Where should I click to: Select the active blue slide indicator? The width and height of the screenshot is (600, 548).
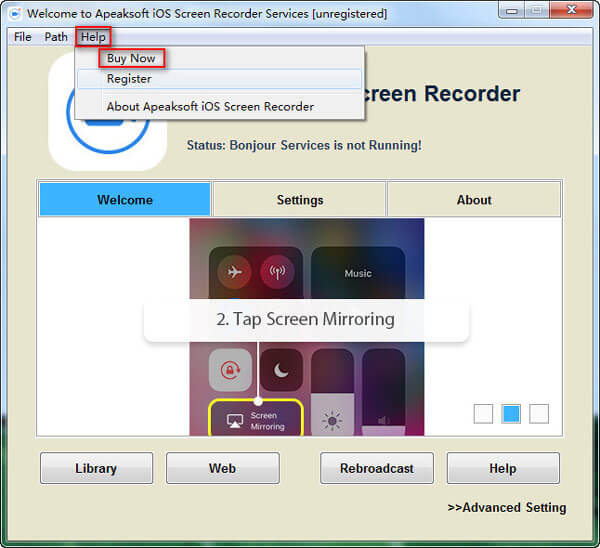coord(511,414)
